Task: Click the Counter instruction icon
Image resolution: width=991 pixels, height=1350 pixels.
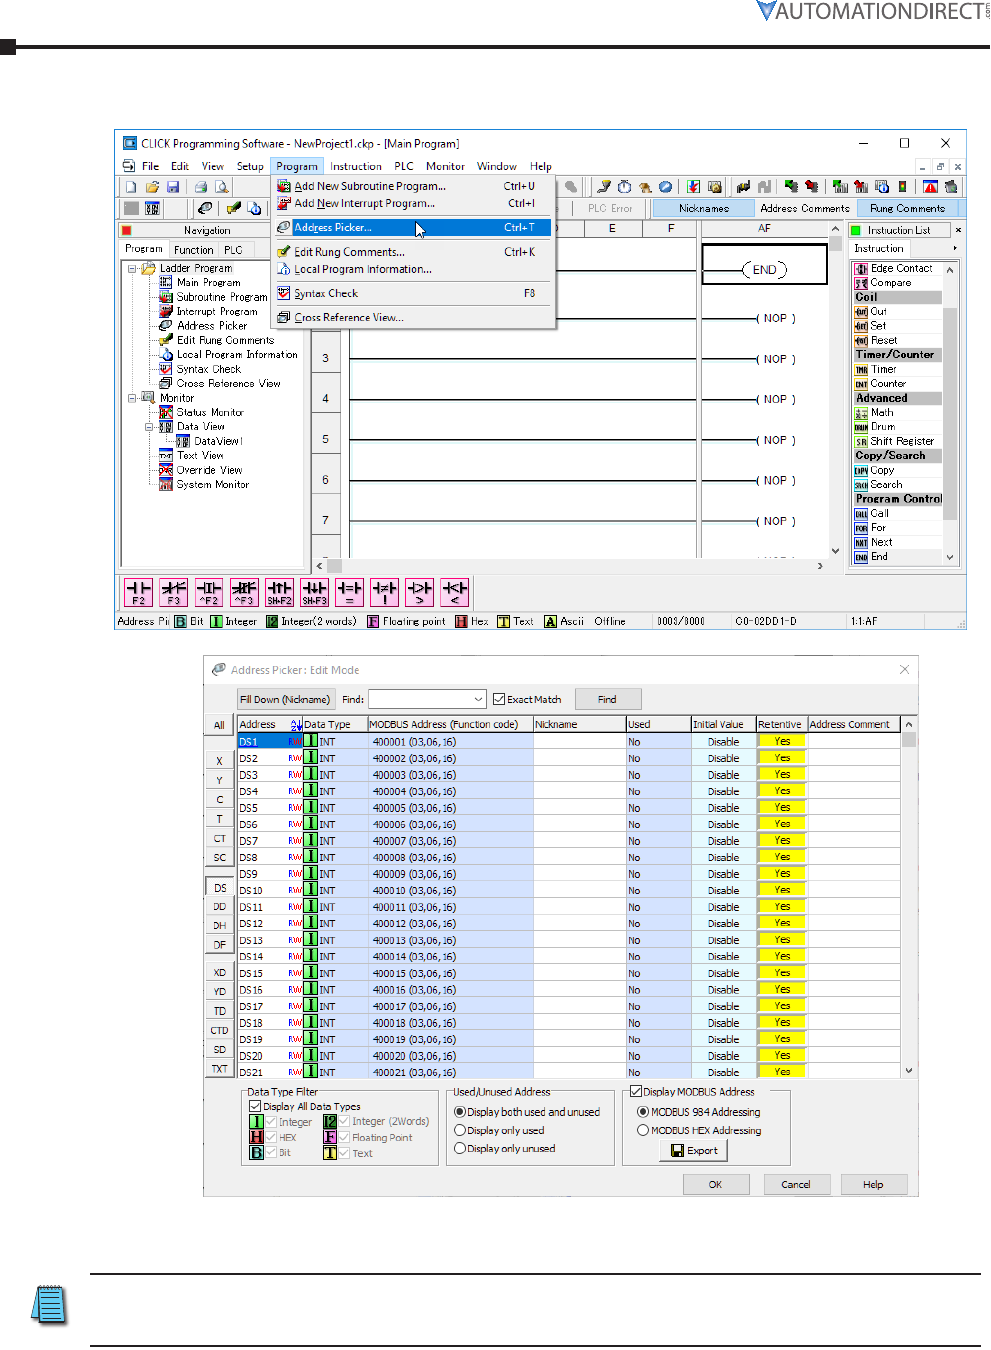Action: pos(861,384)
